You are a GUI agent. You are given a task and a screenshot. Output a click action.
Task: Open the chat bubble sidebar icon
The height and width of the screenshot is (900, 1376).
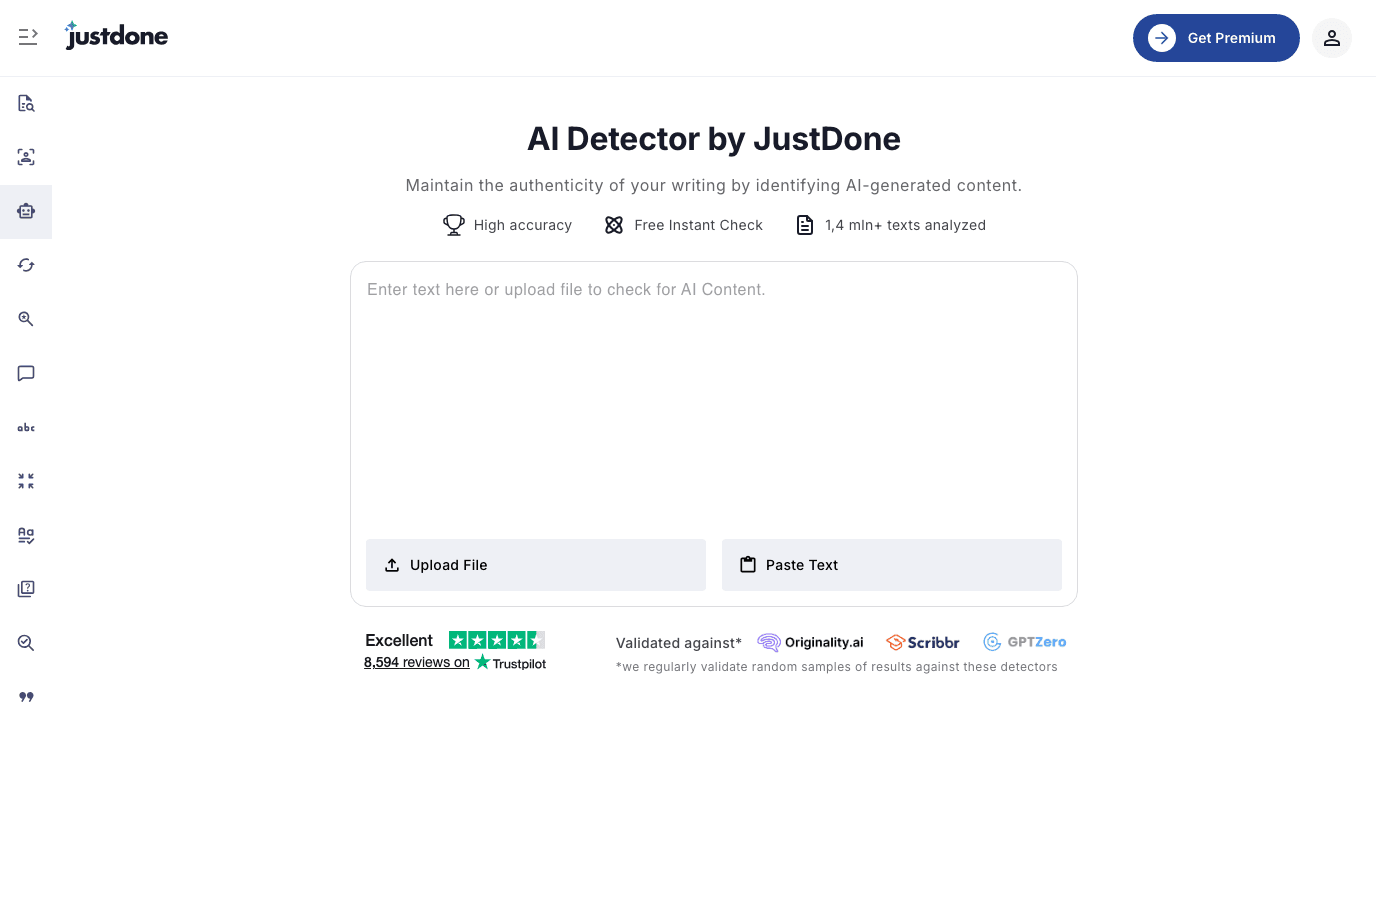pyautogui.click(x=26, y=373)
